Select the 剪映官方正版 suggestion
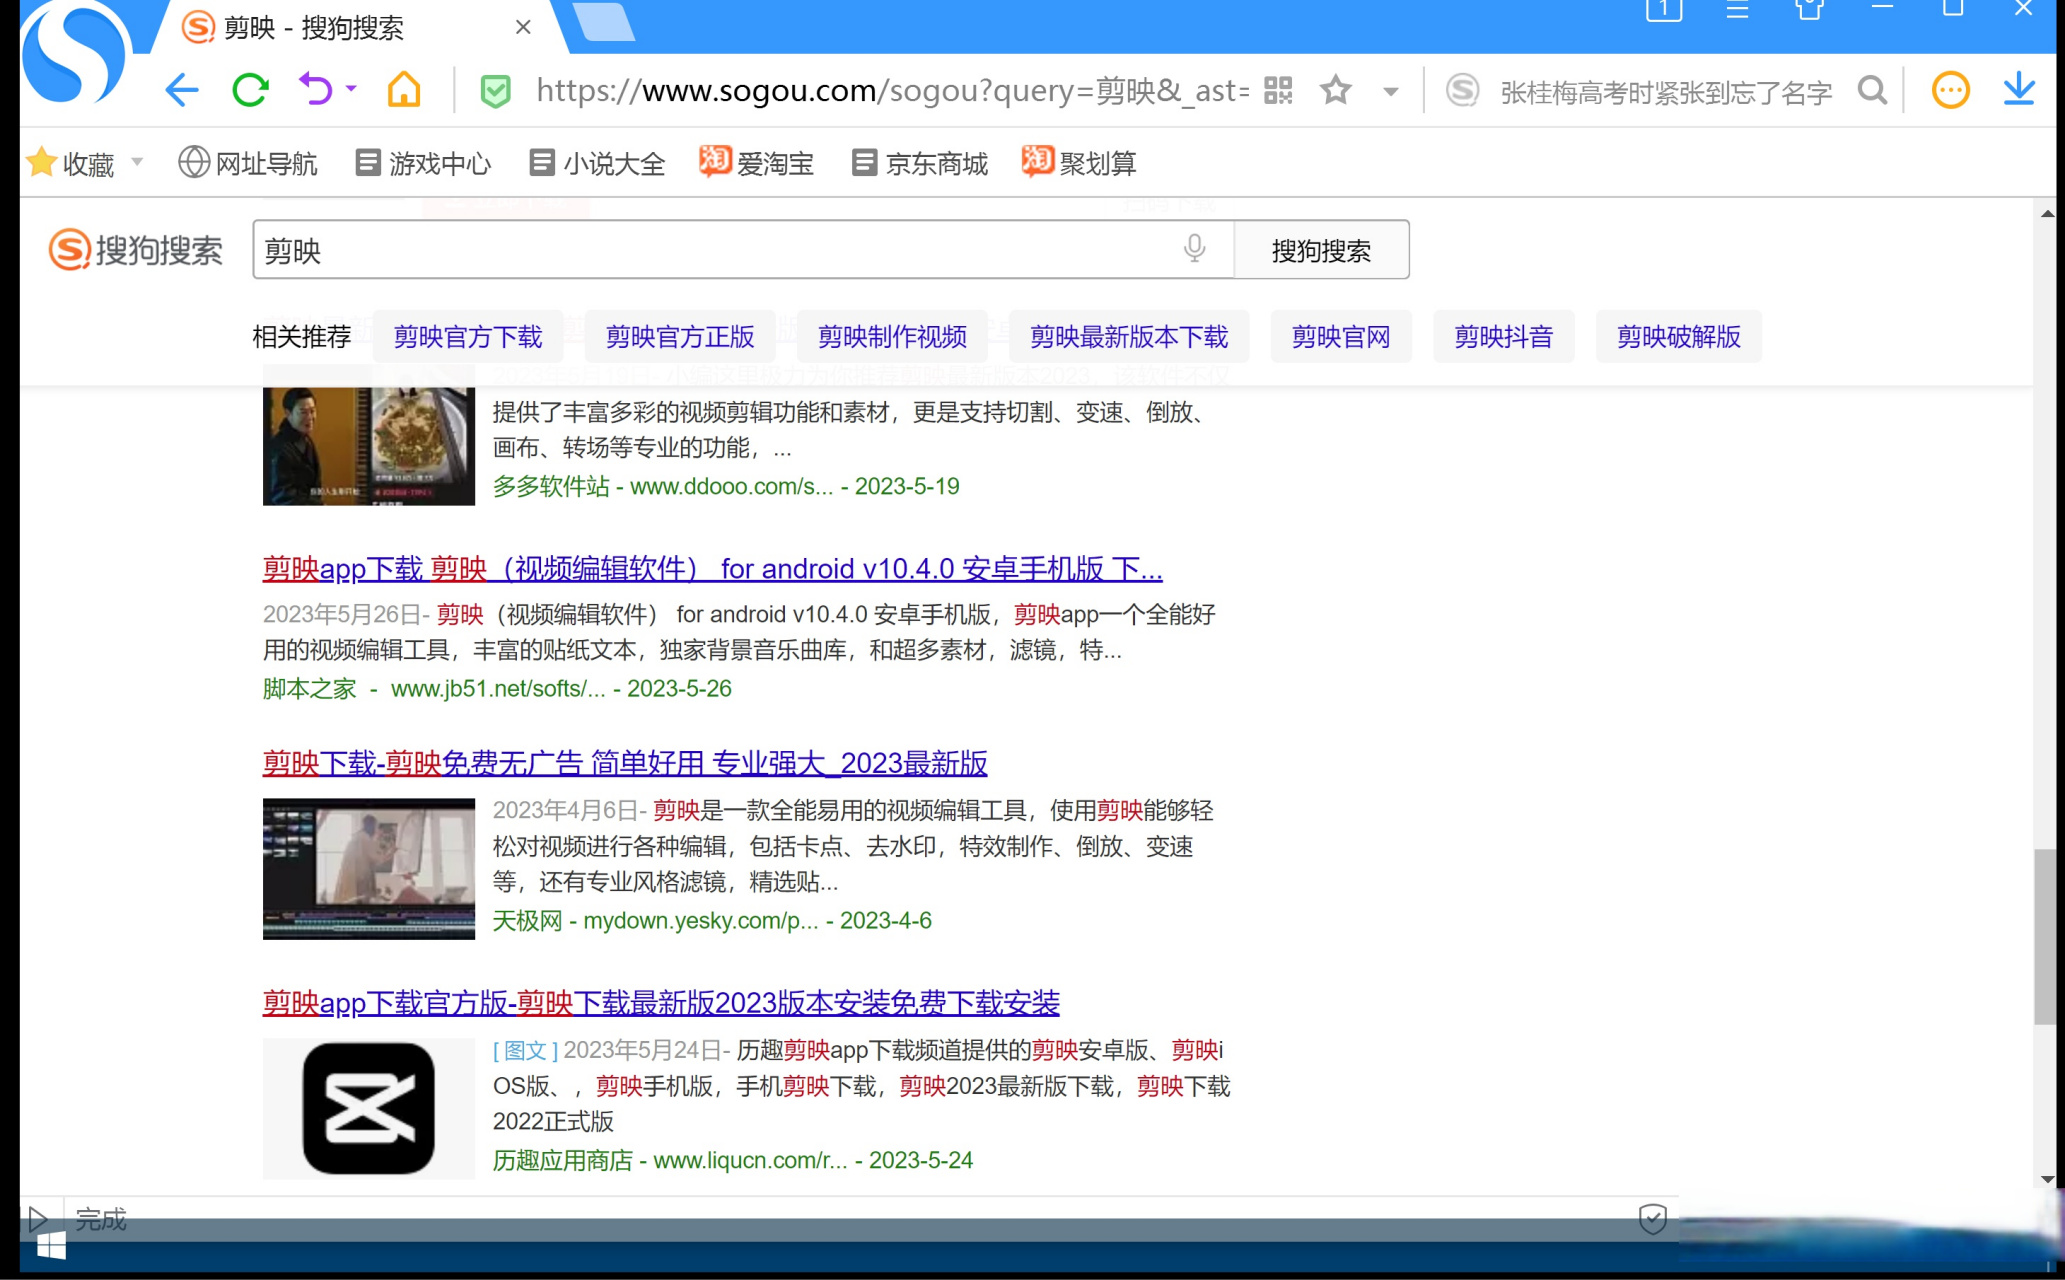This screenshot has height=1280, width=2065. tap(680, 337)
